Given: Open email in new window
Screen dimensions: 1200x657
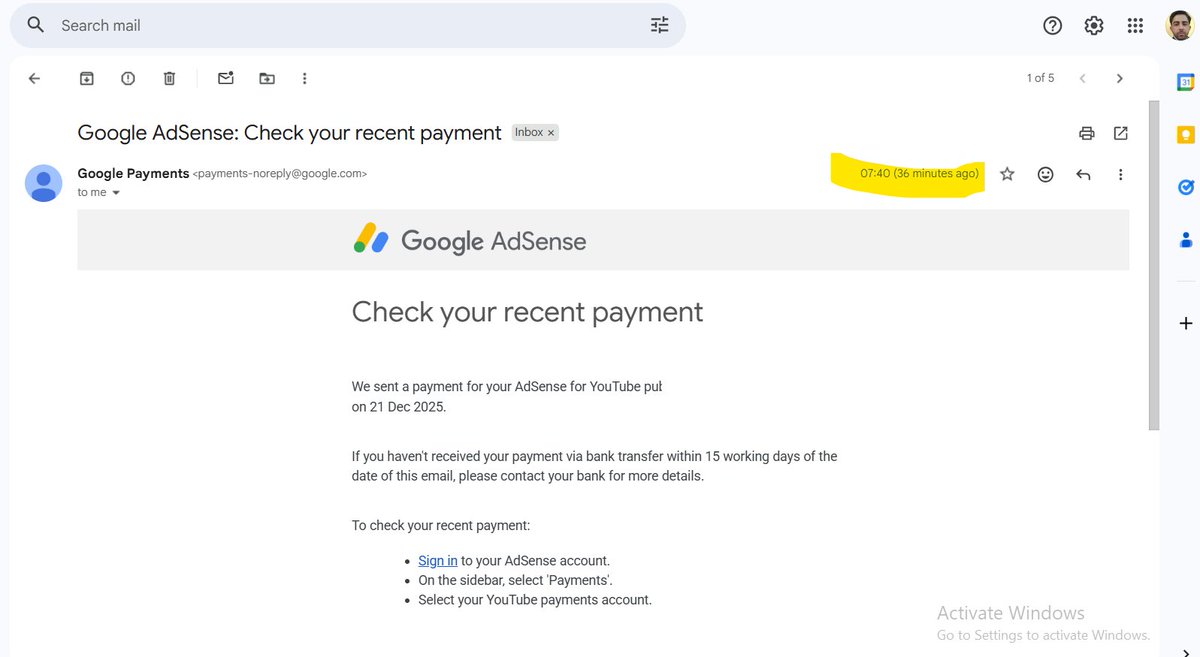Looking at the screenshot, I should tap(1121, 133).
